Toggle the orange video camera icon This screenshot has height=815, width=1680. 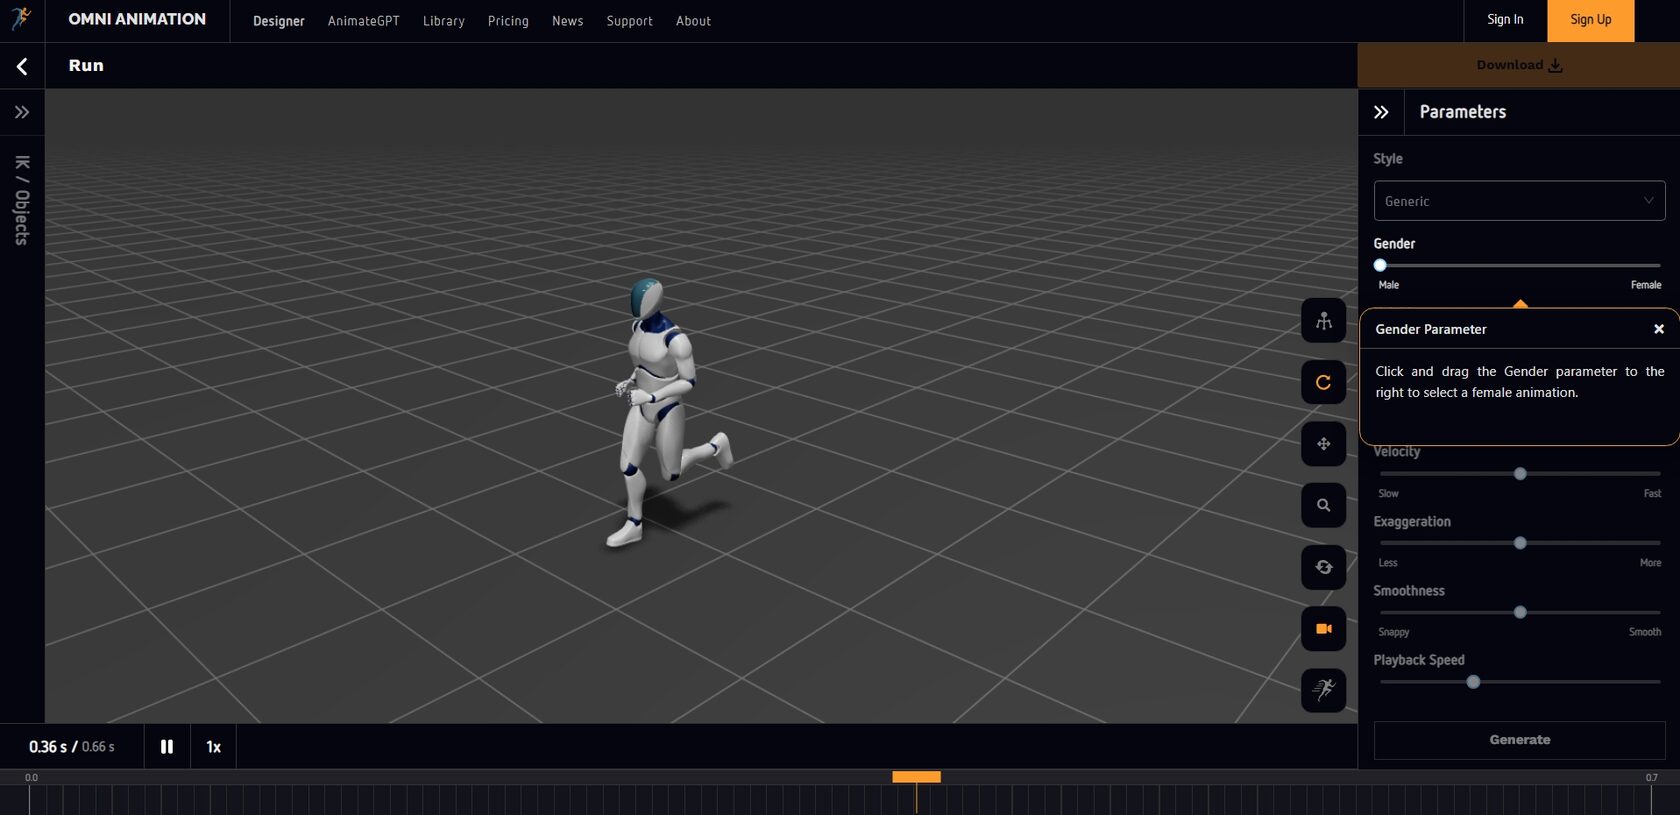click(1323, 628)
